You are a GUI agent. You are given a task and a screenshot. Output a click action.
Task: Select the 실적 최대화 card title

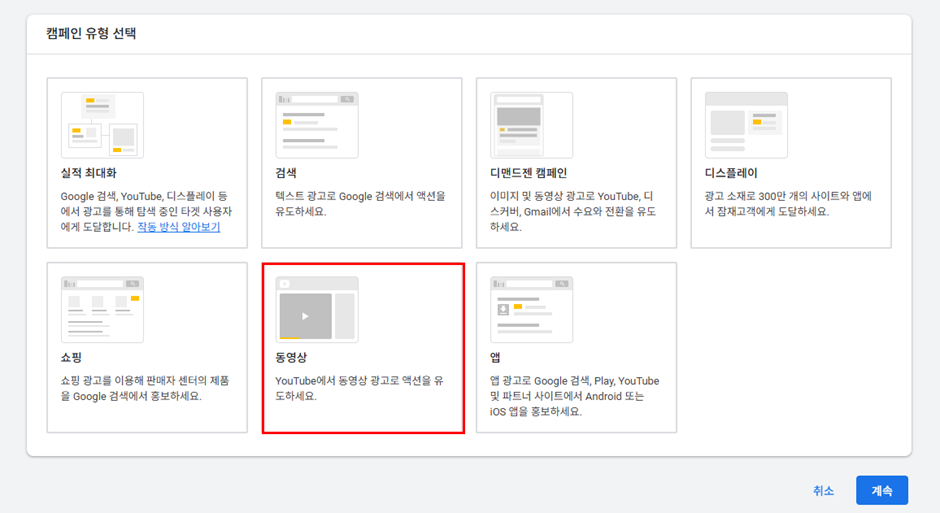pos(89,173)
